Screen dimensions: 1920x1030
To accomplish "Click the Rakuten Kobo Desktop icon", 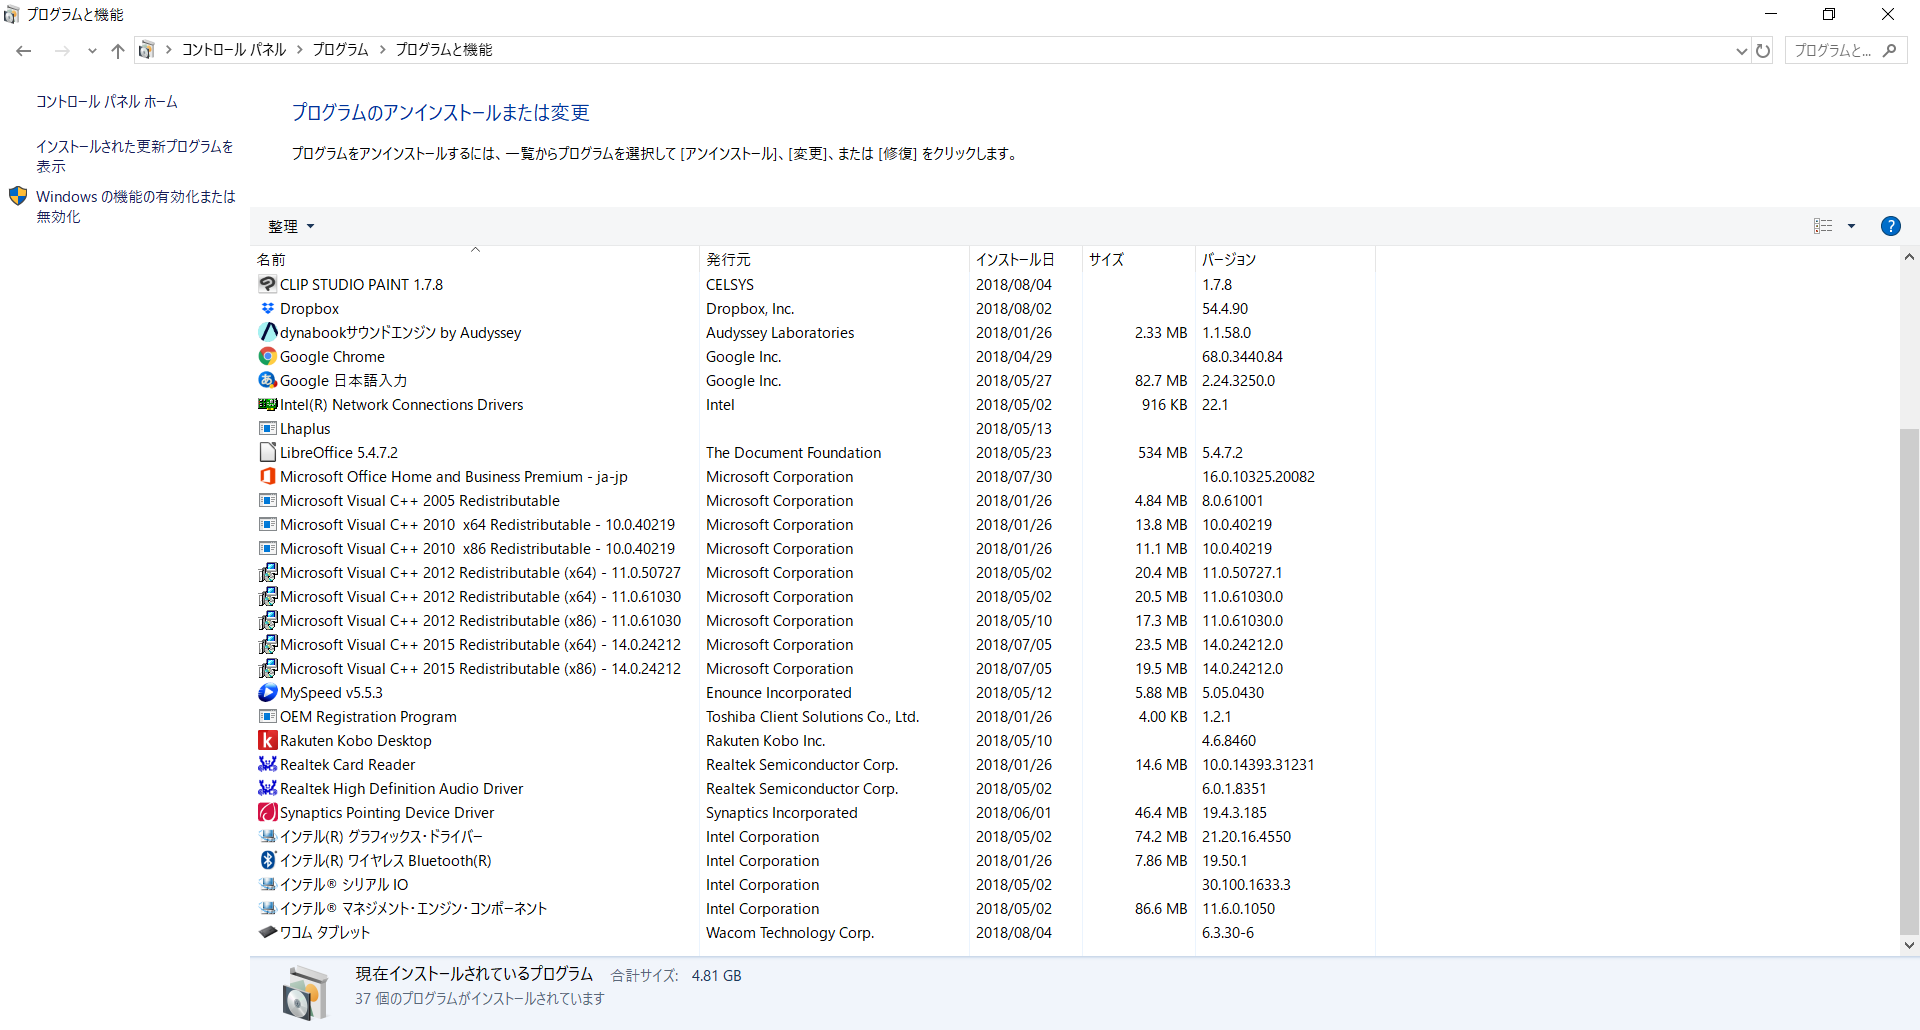I will [x=267, y=741].
